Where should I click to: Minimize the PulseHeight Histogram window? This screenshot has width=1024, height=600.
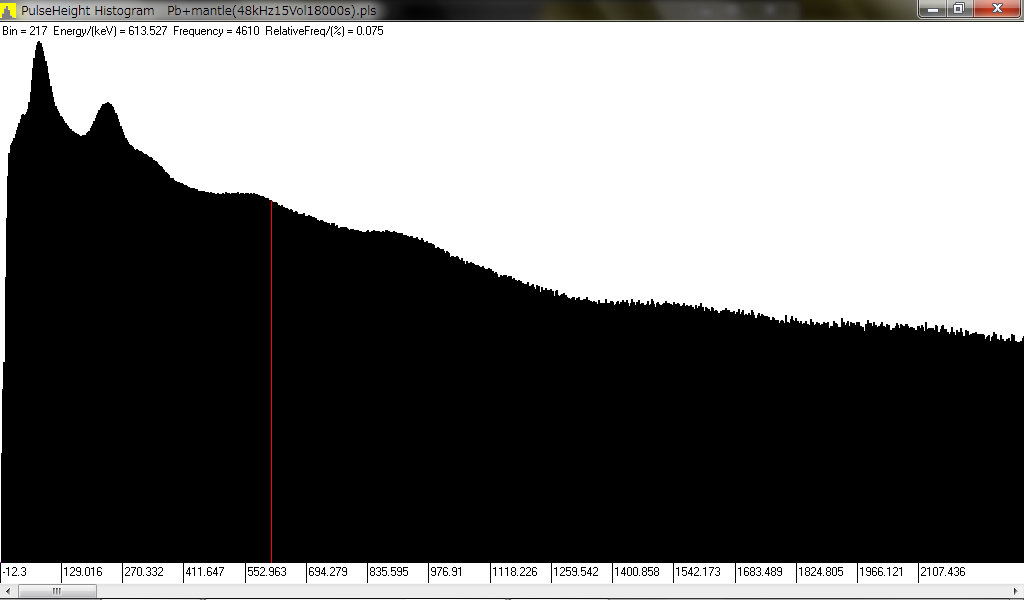point(932,9)
